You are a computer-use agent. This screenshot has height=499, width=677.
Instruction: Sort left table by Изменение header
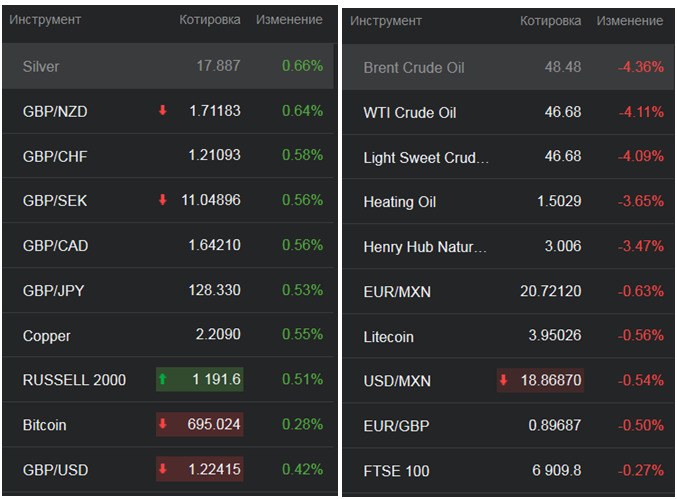pos(289,20)
